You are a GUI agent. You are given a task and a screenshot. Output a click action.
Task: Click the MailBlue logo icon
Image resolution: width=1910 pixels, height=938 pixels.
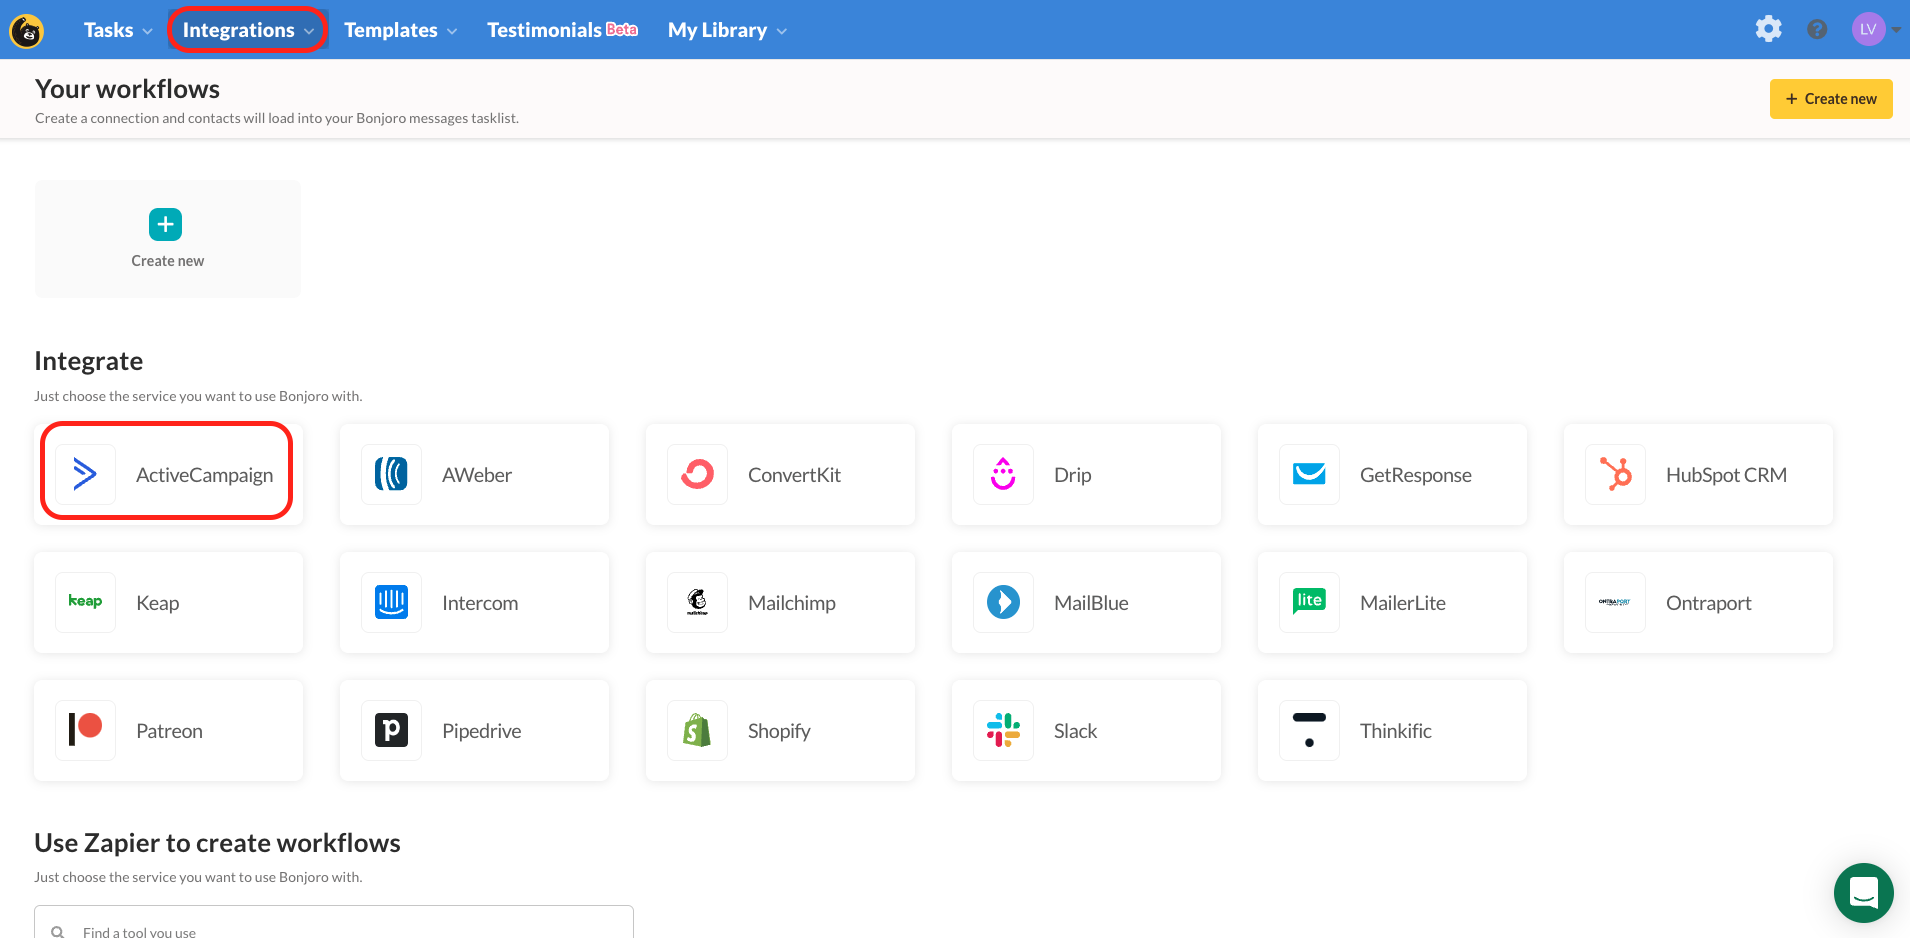click(1003, 602)
